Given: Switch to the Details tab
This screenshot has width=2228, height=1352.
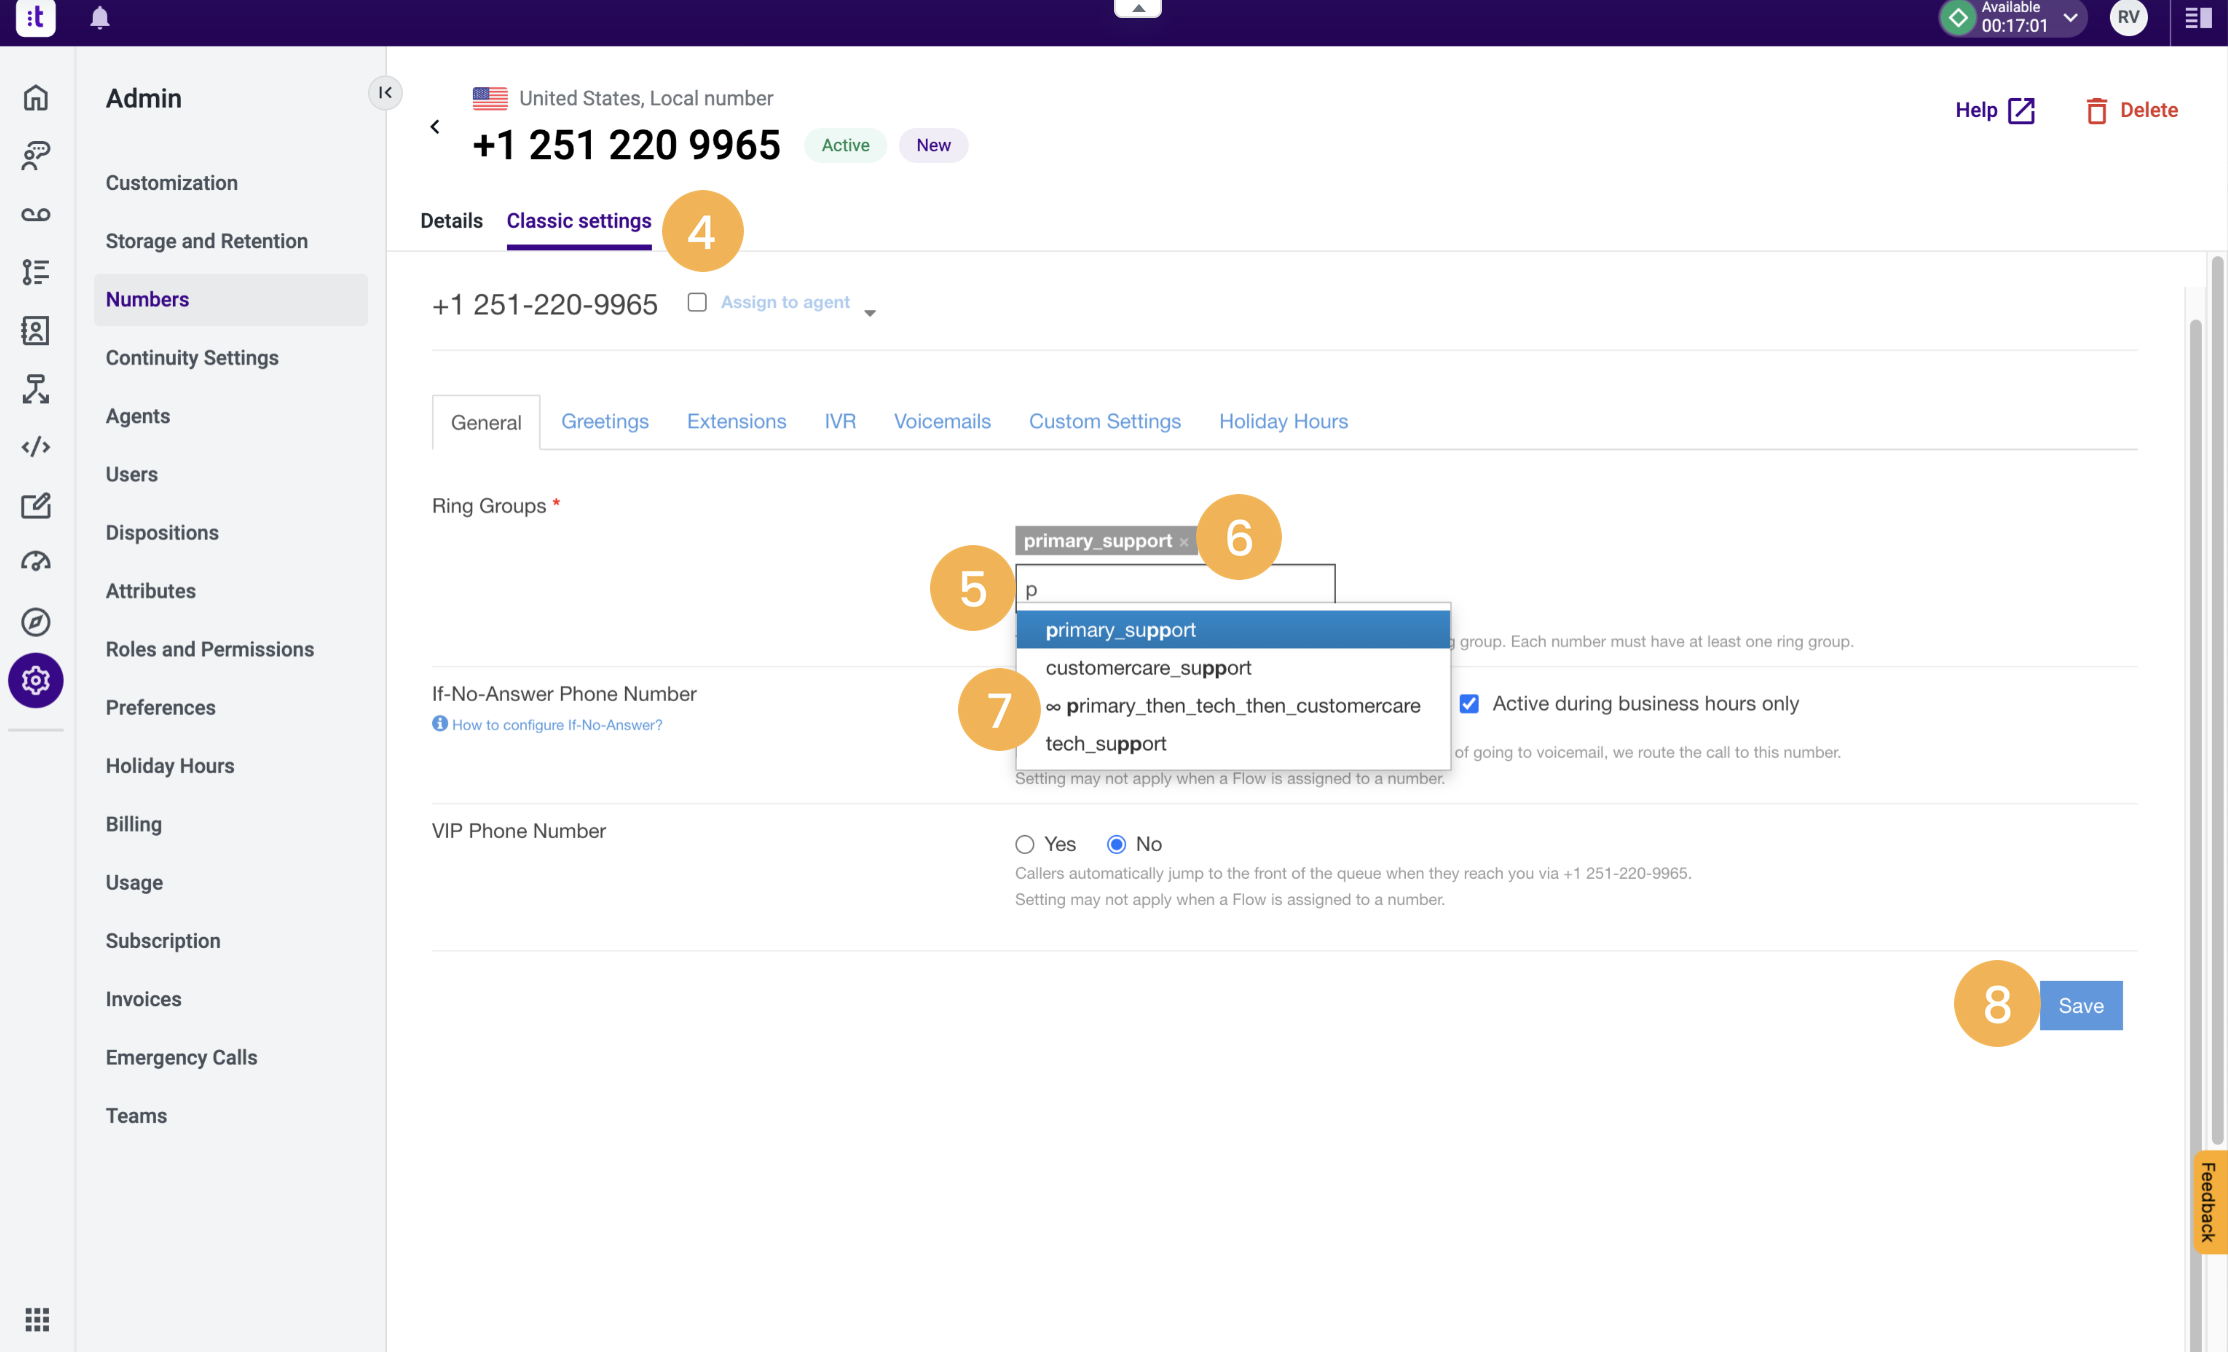Looking at the screenshot, I should [451, 220].
